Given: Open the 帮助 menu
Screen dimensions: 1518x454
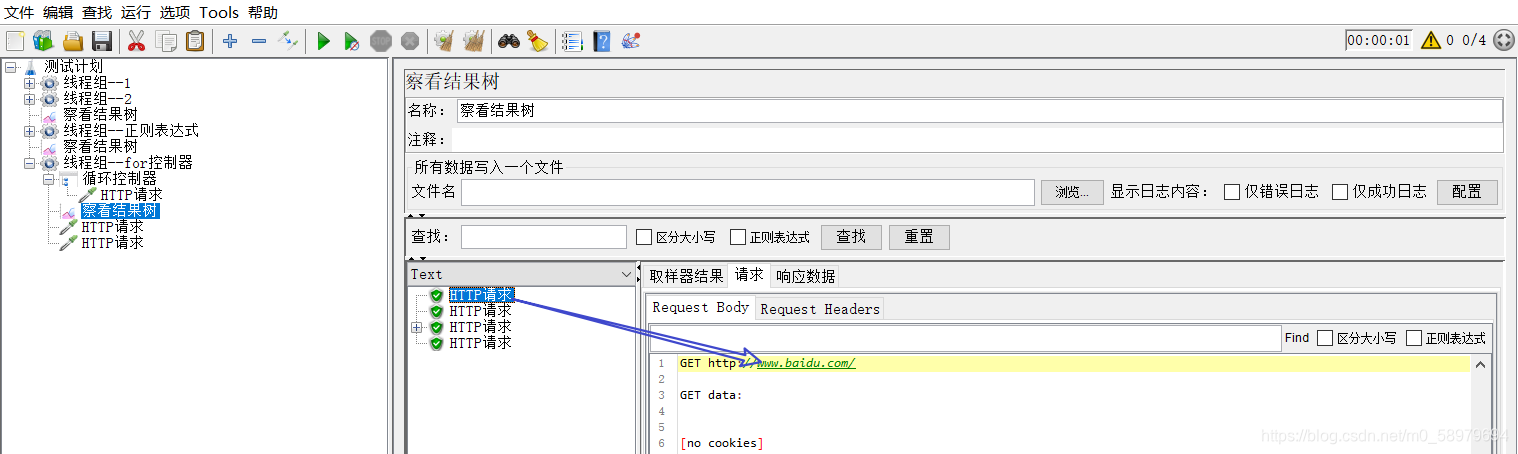Looking at the screenshot, I should 263,12.
